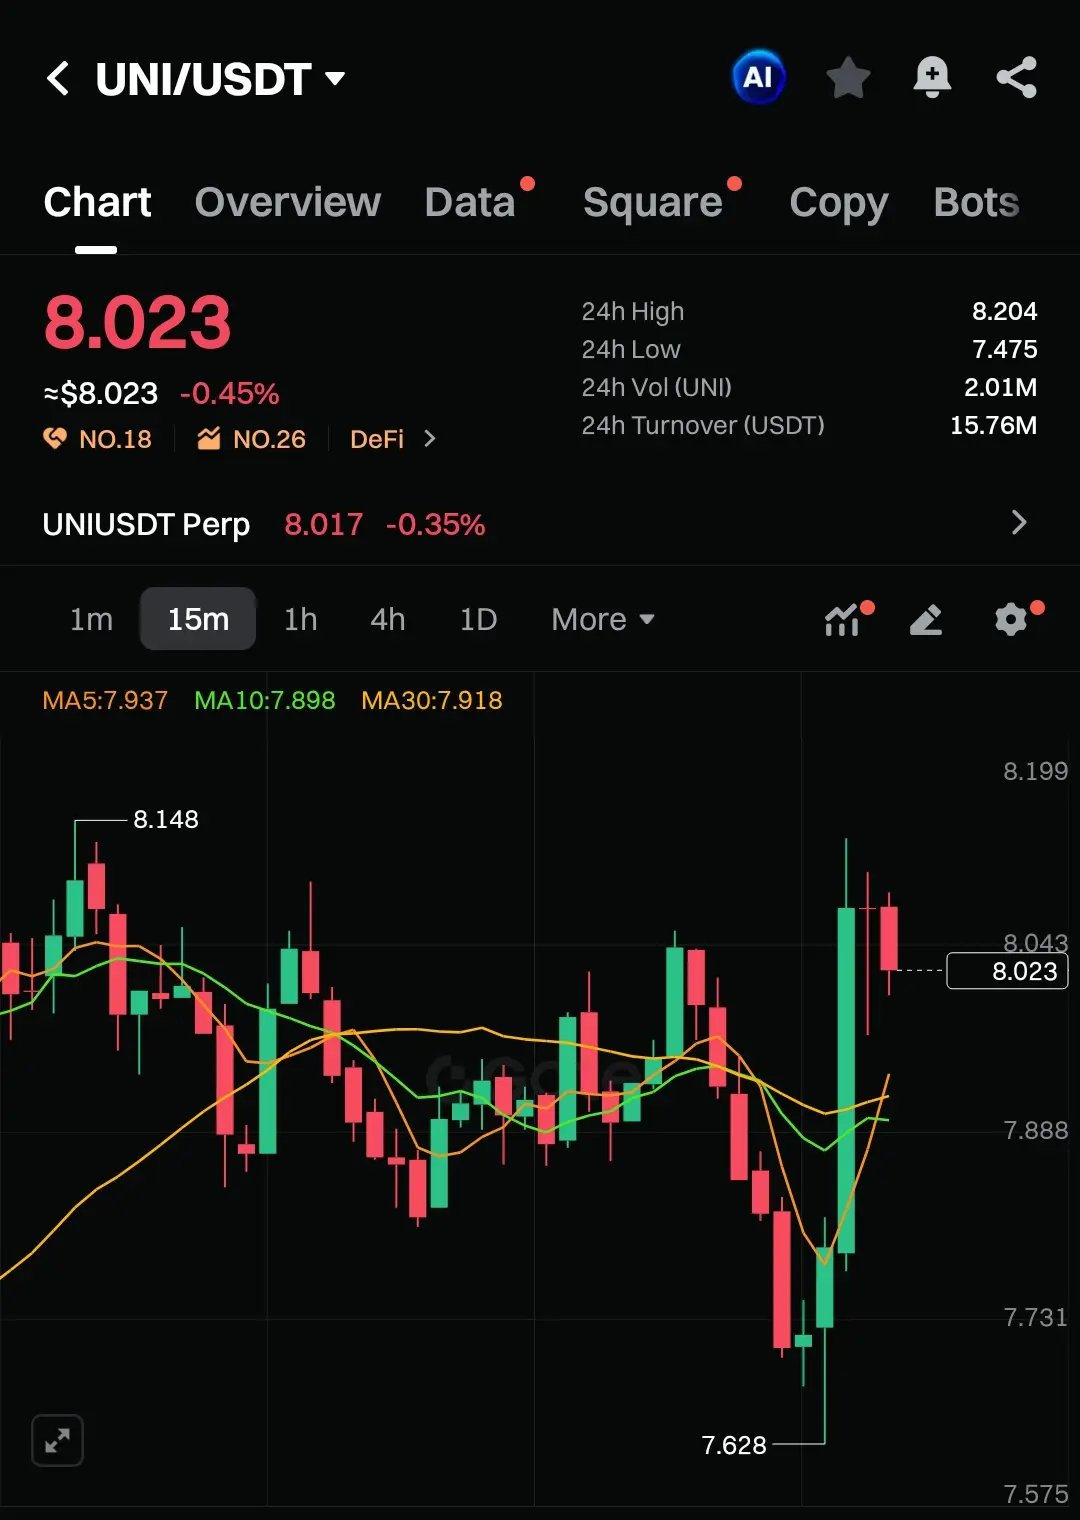Tap the -0.45% price change
Viewport: 1080px width, 1520px height.
click(x=230, y=394)
